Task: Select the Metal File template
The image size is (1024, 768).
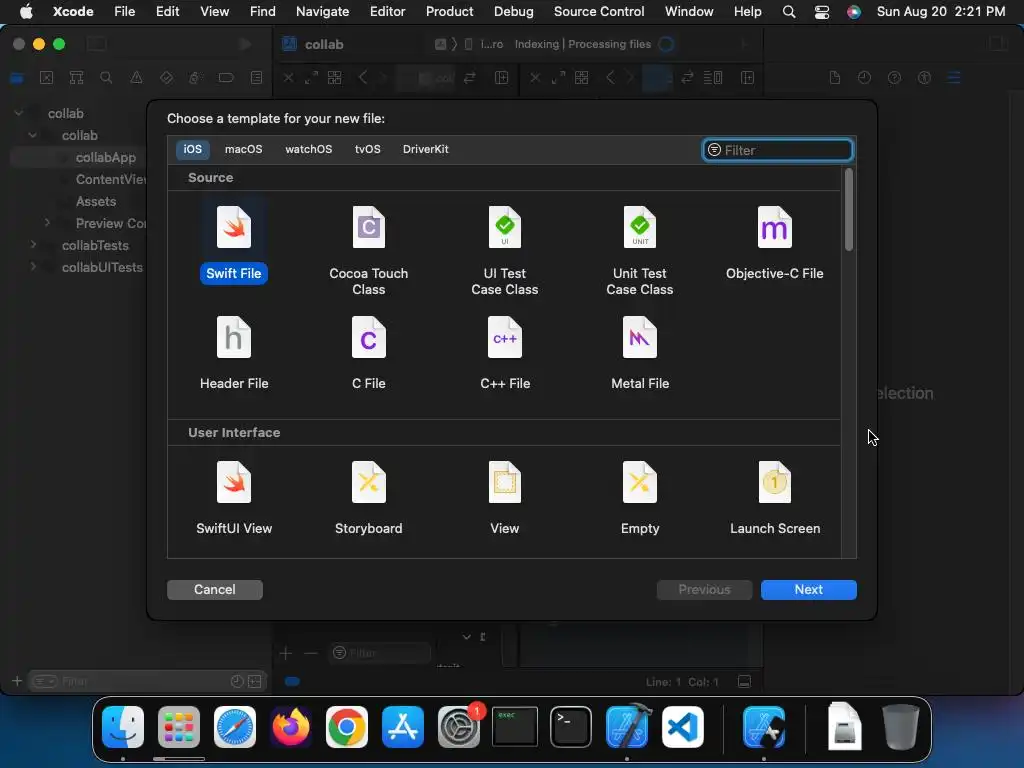Action: (639, 353)
